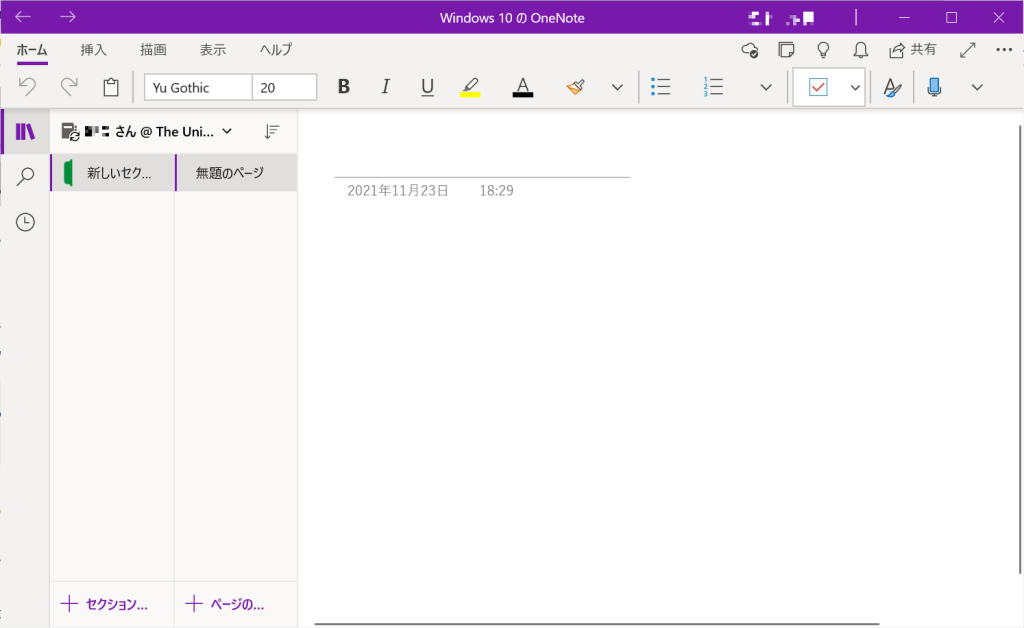This screenshot has height=628, width=1024.
Task: Apply yellow text highlight color
Action: pos(470,87)
